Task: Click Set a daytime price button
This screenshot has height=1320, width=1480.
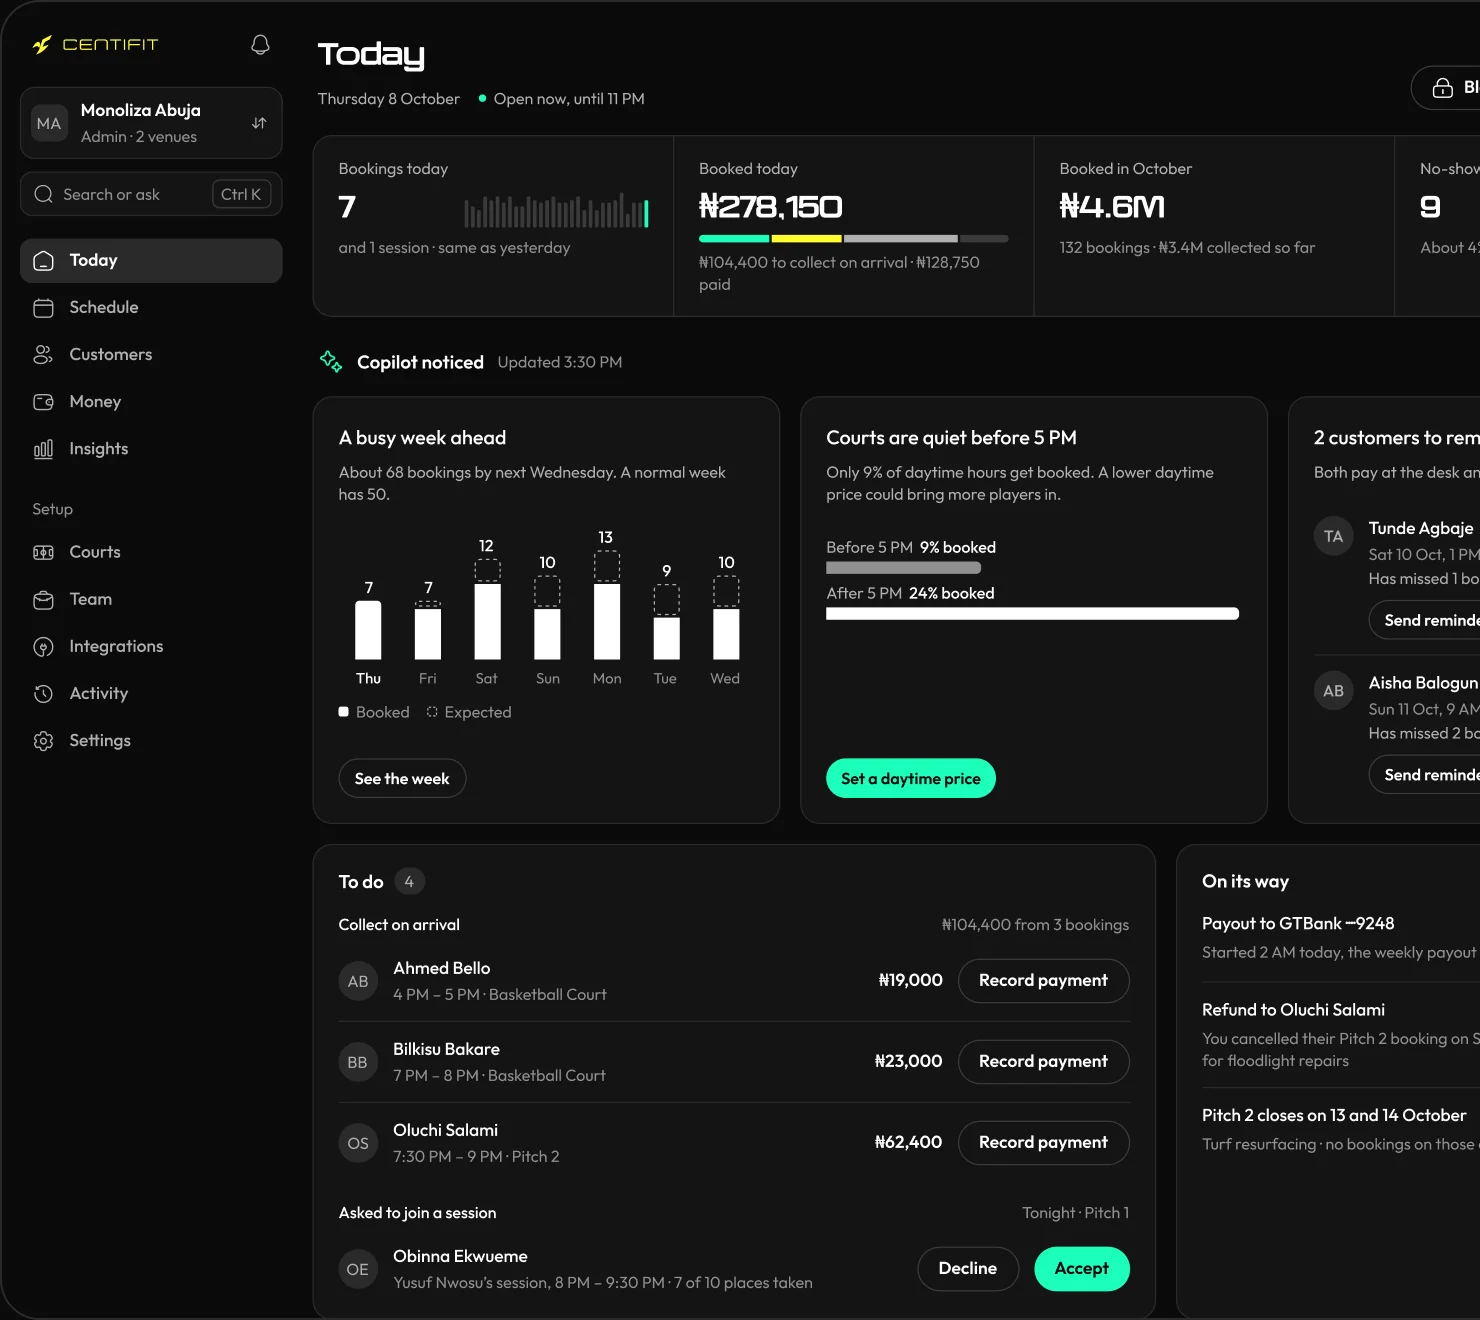Action: (x=911, y=778)
